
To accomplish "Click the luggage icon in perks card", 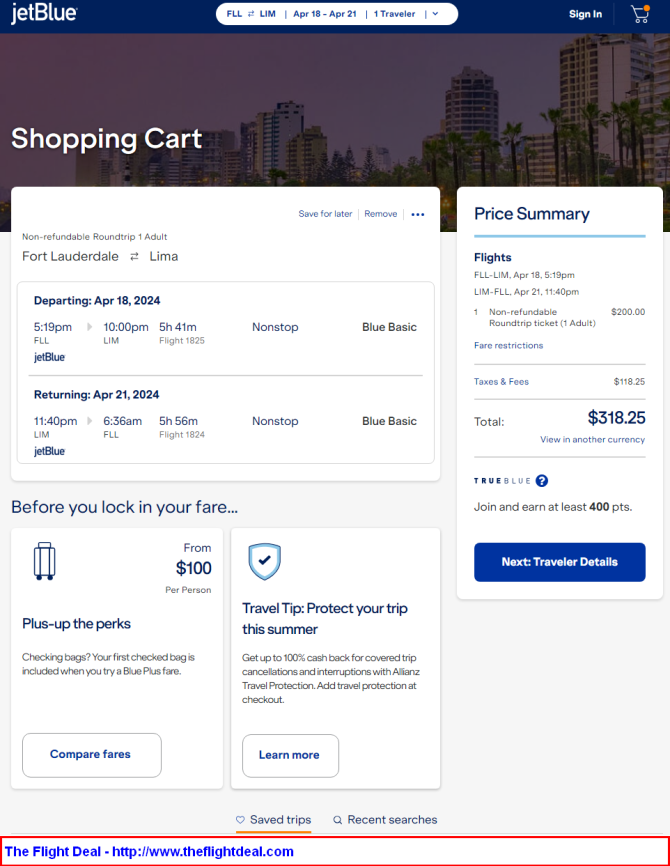I will [x=44, y=561].
